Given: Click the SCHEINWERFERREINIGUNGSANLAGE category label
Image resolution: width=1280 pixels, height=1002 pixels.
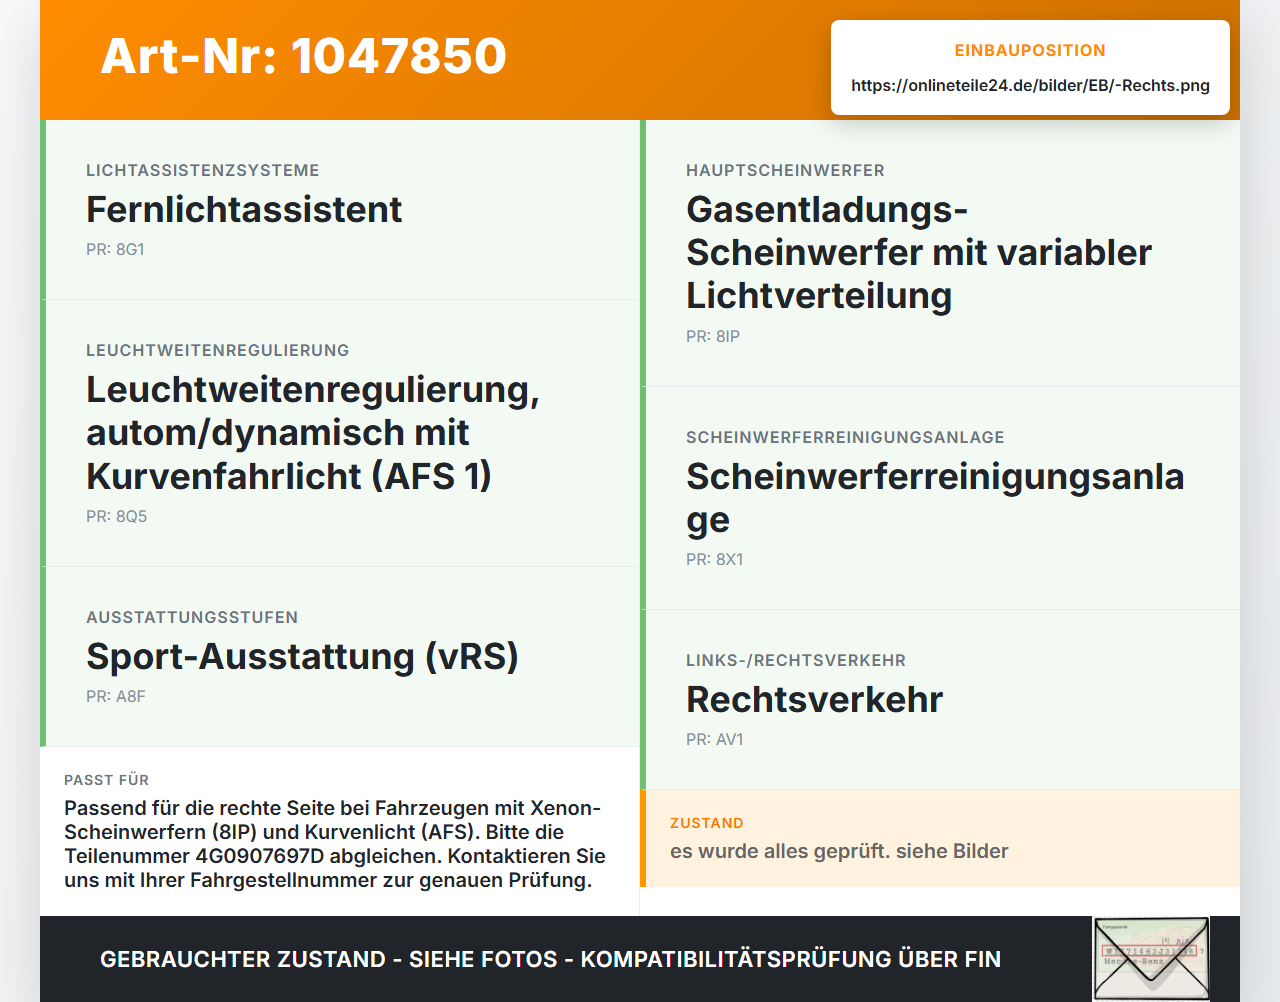Looking at the screenshot, I should tap(845, 438).
